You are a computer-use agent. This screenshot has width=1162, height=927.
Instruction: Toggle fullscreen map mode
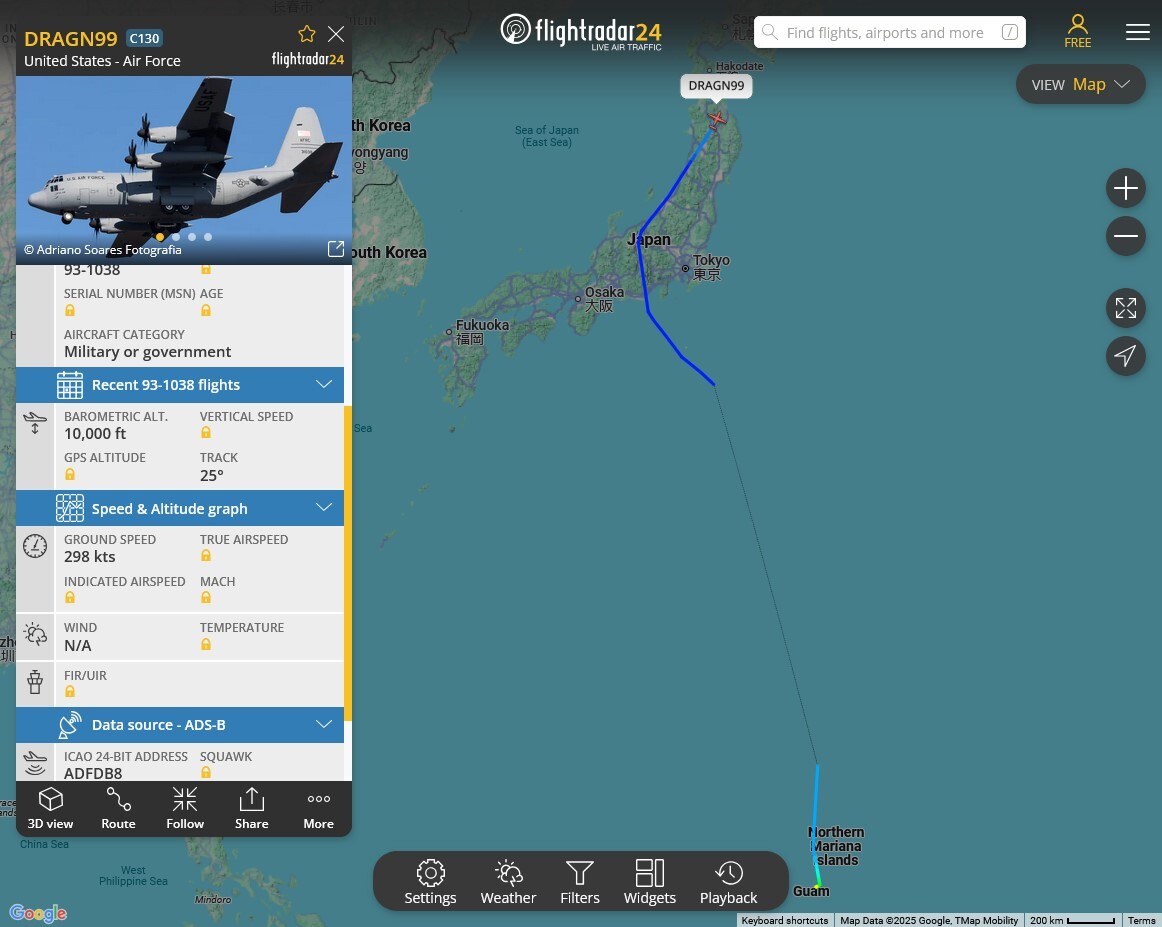(x=1126, y=308)
